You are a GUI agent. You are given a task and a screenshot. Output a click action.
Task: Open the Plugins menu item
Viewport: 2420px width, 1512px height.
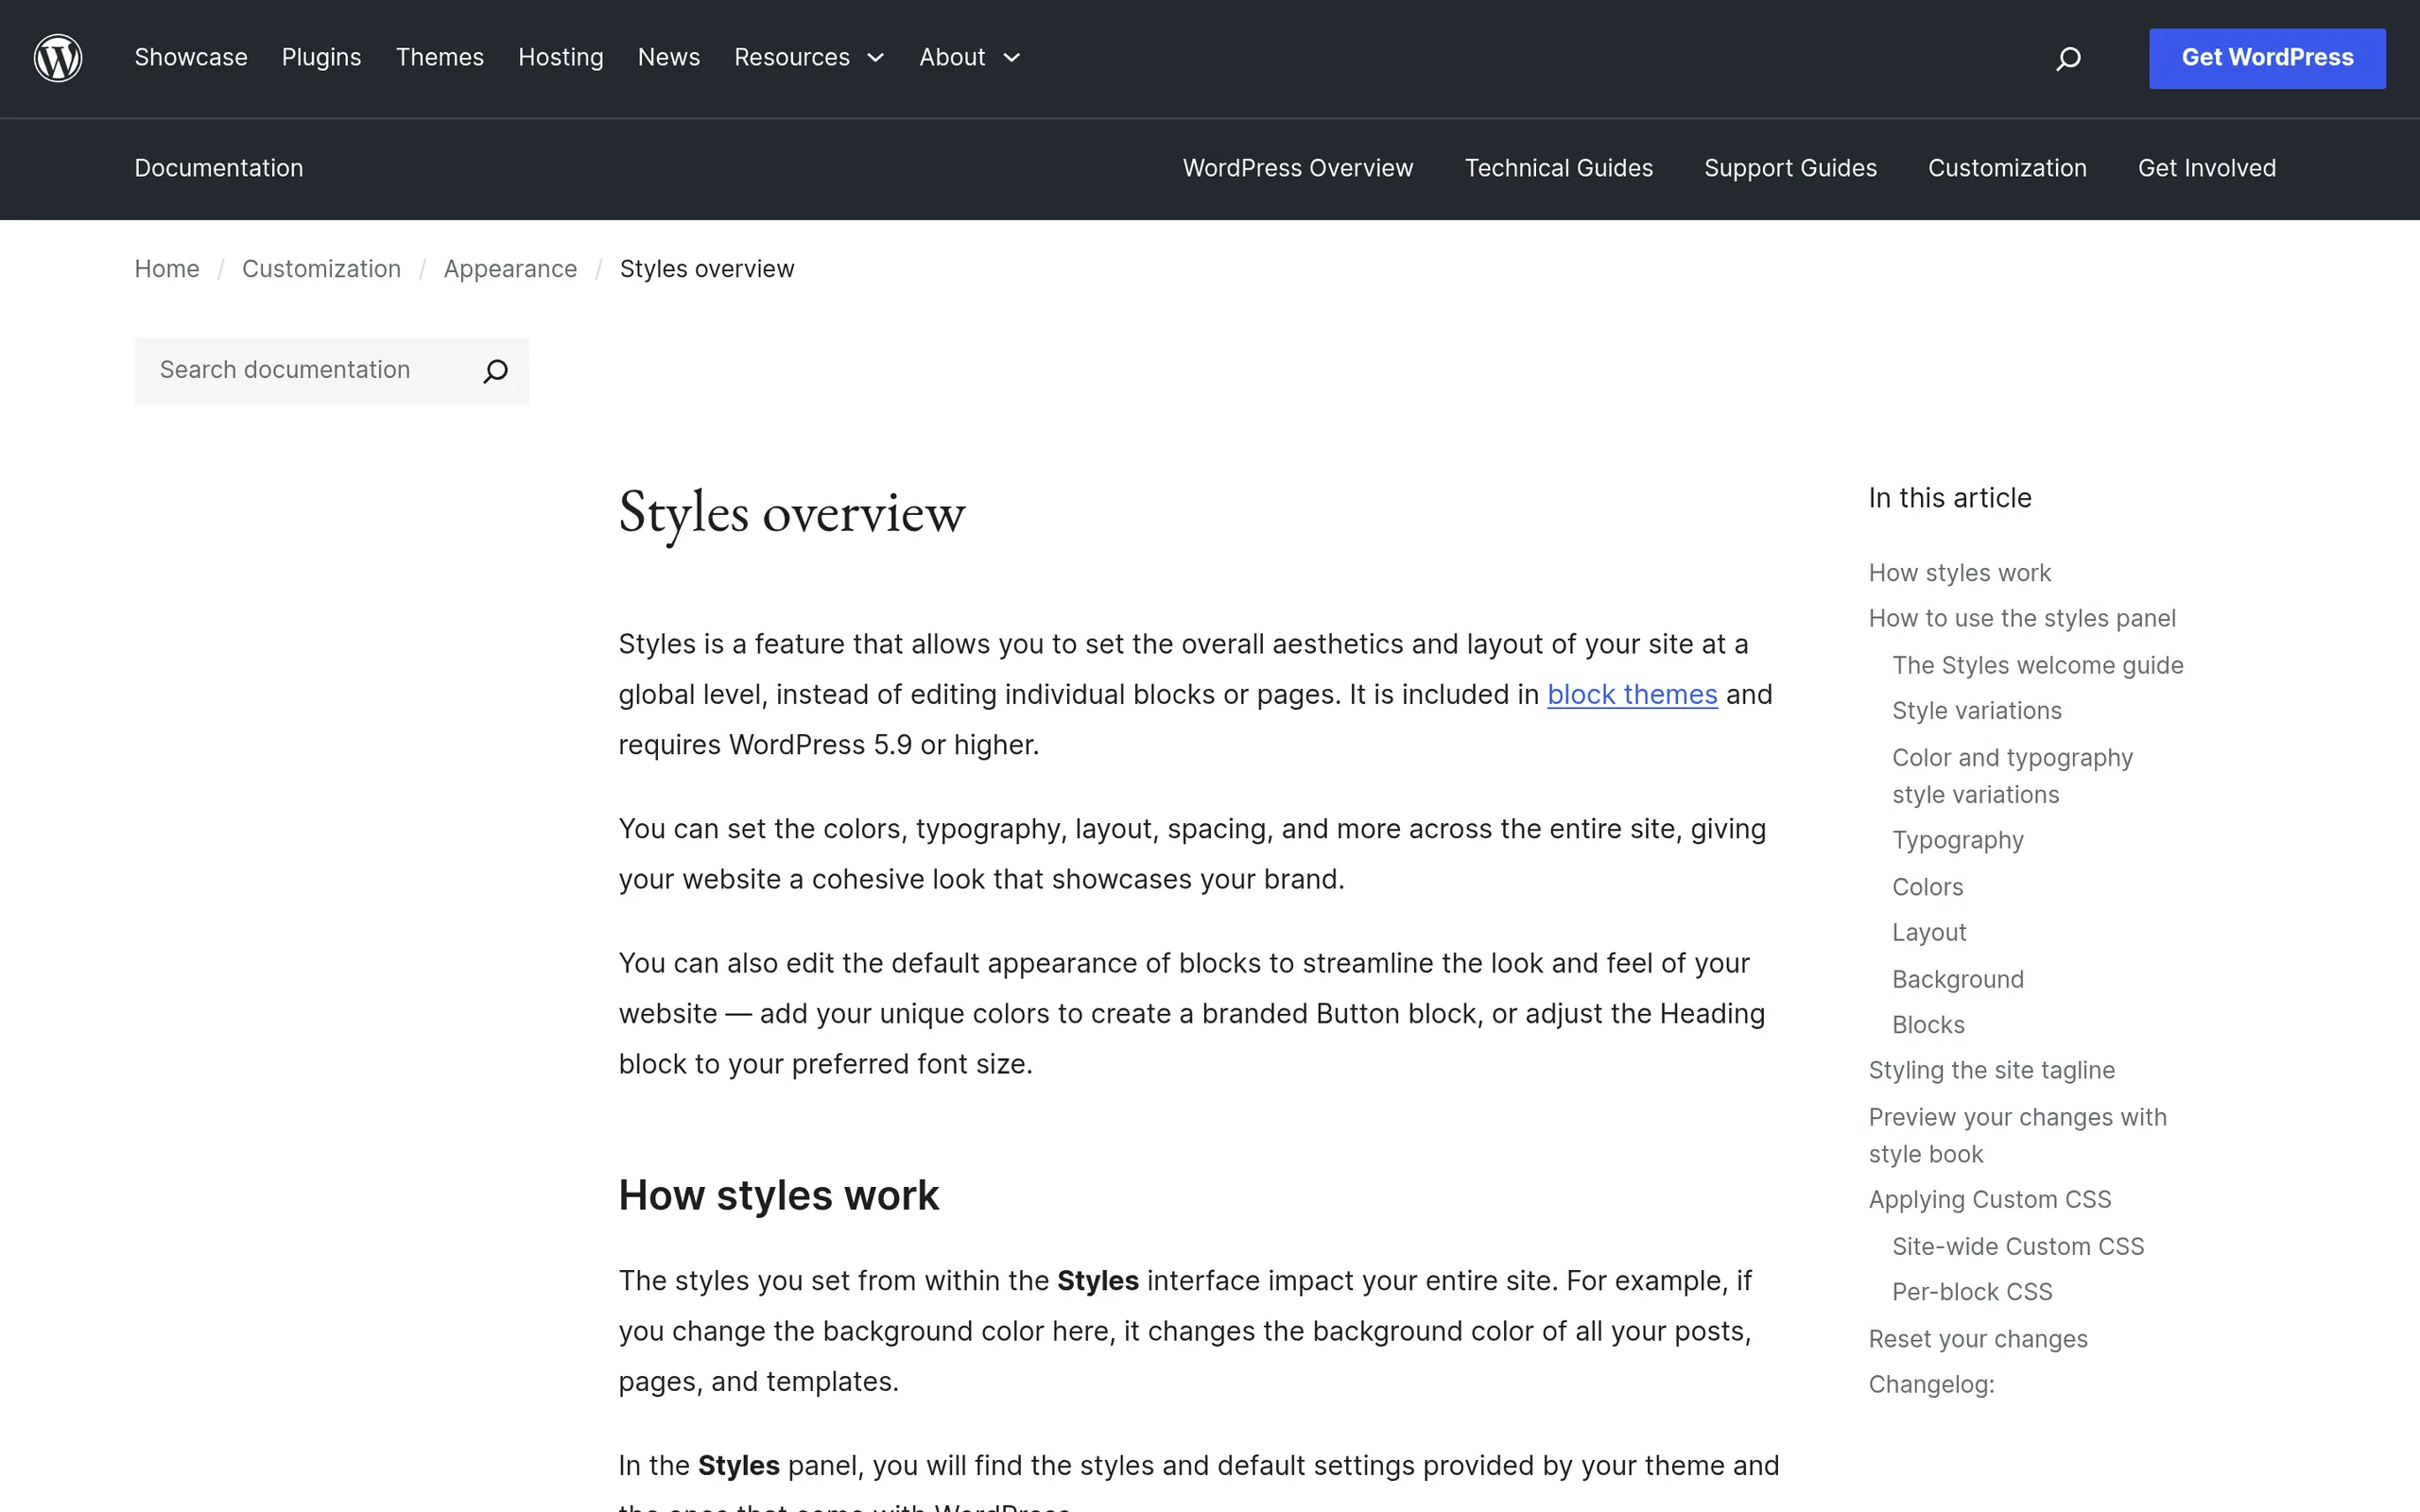321,58
